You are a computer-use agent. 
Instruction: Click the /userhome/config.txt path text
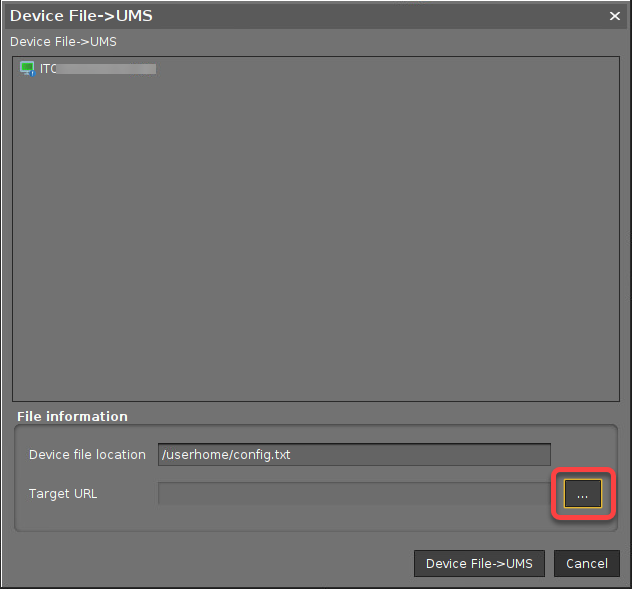click(x=225, y=455)
